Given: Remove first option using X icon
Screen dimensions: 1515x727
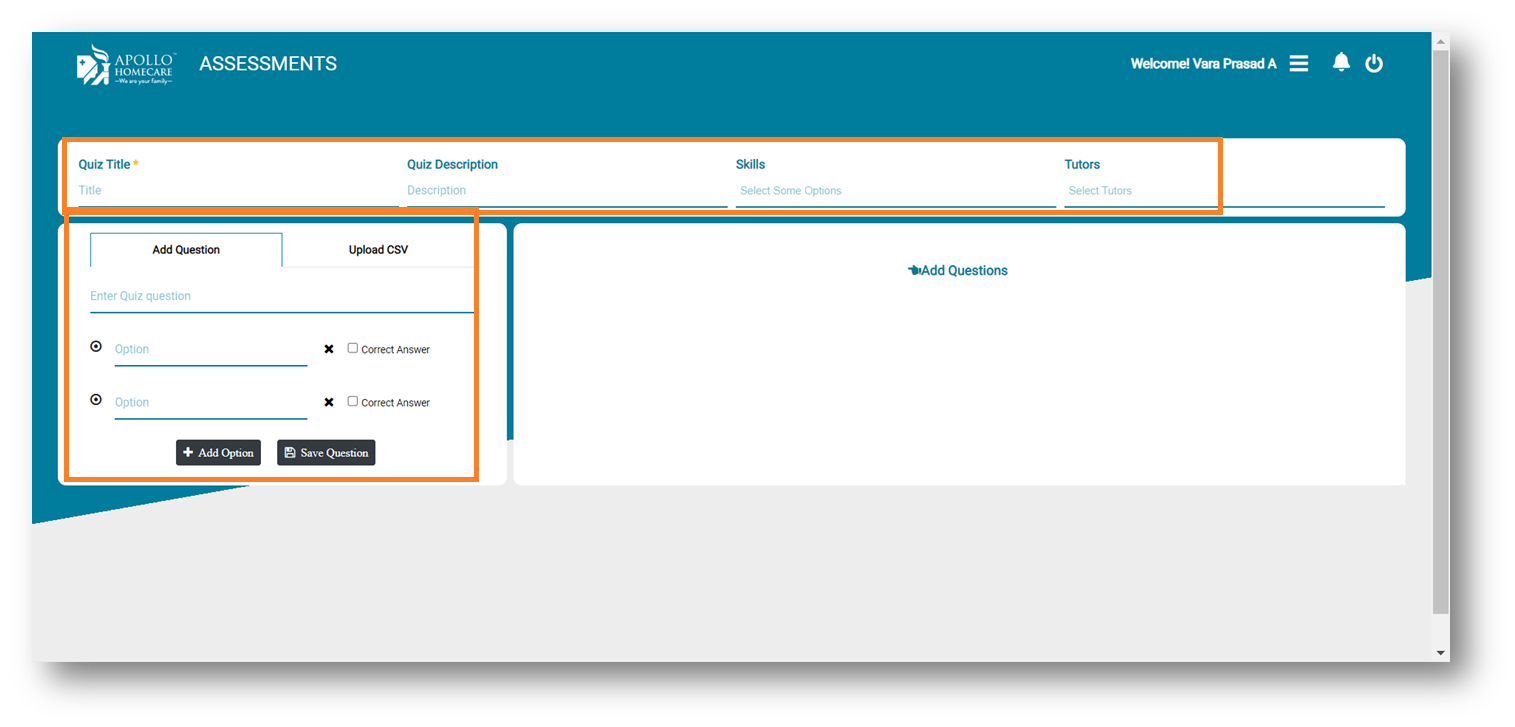Looking at the screenshot, I should click(329, 349).
